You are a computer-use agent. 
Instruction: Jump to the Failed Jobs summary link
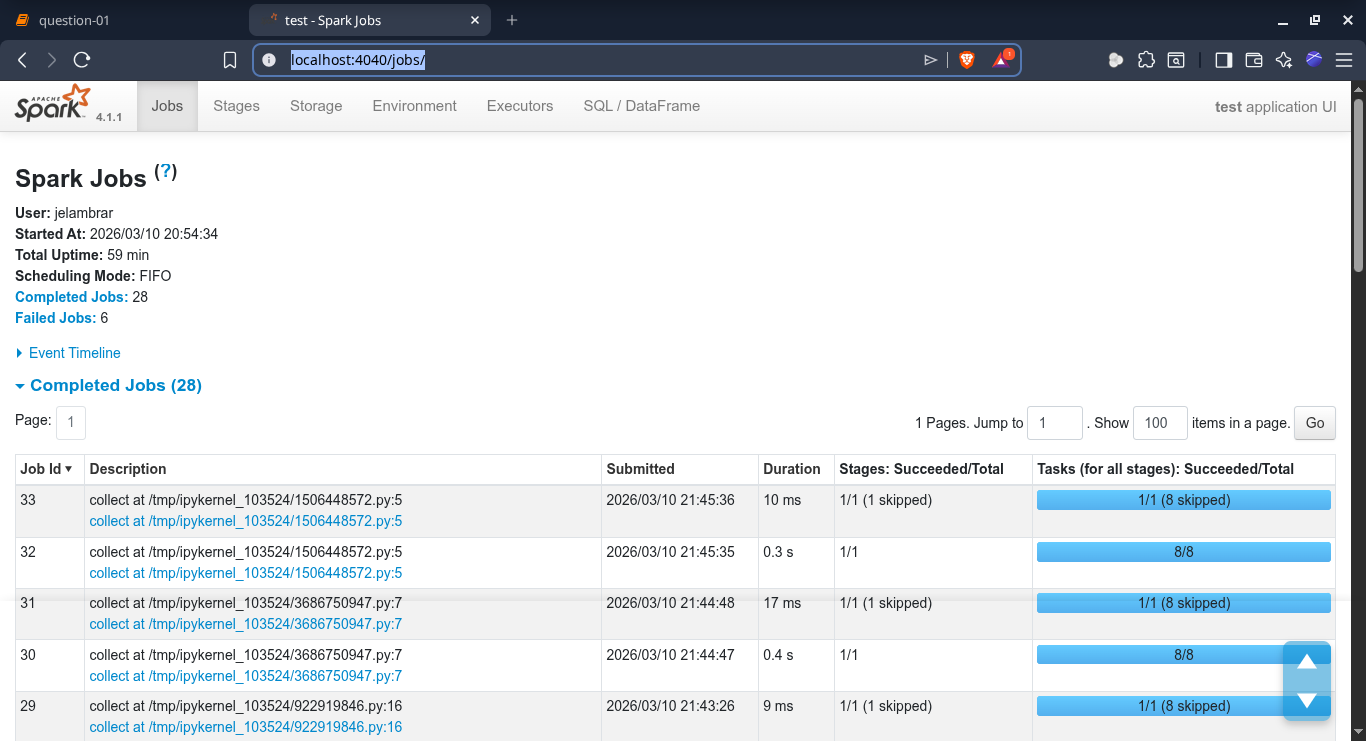tap(55, 318)
